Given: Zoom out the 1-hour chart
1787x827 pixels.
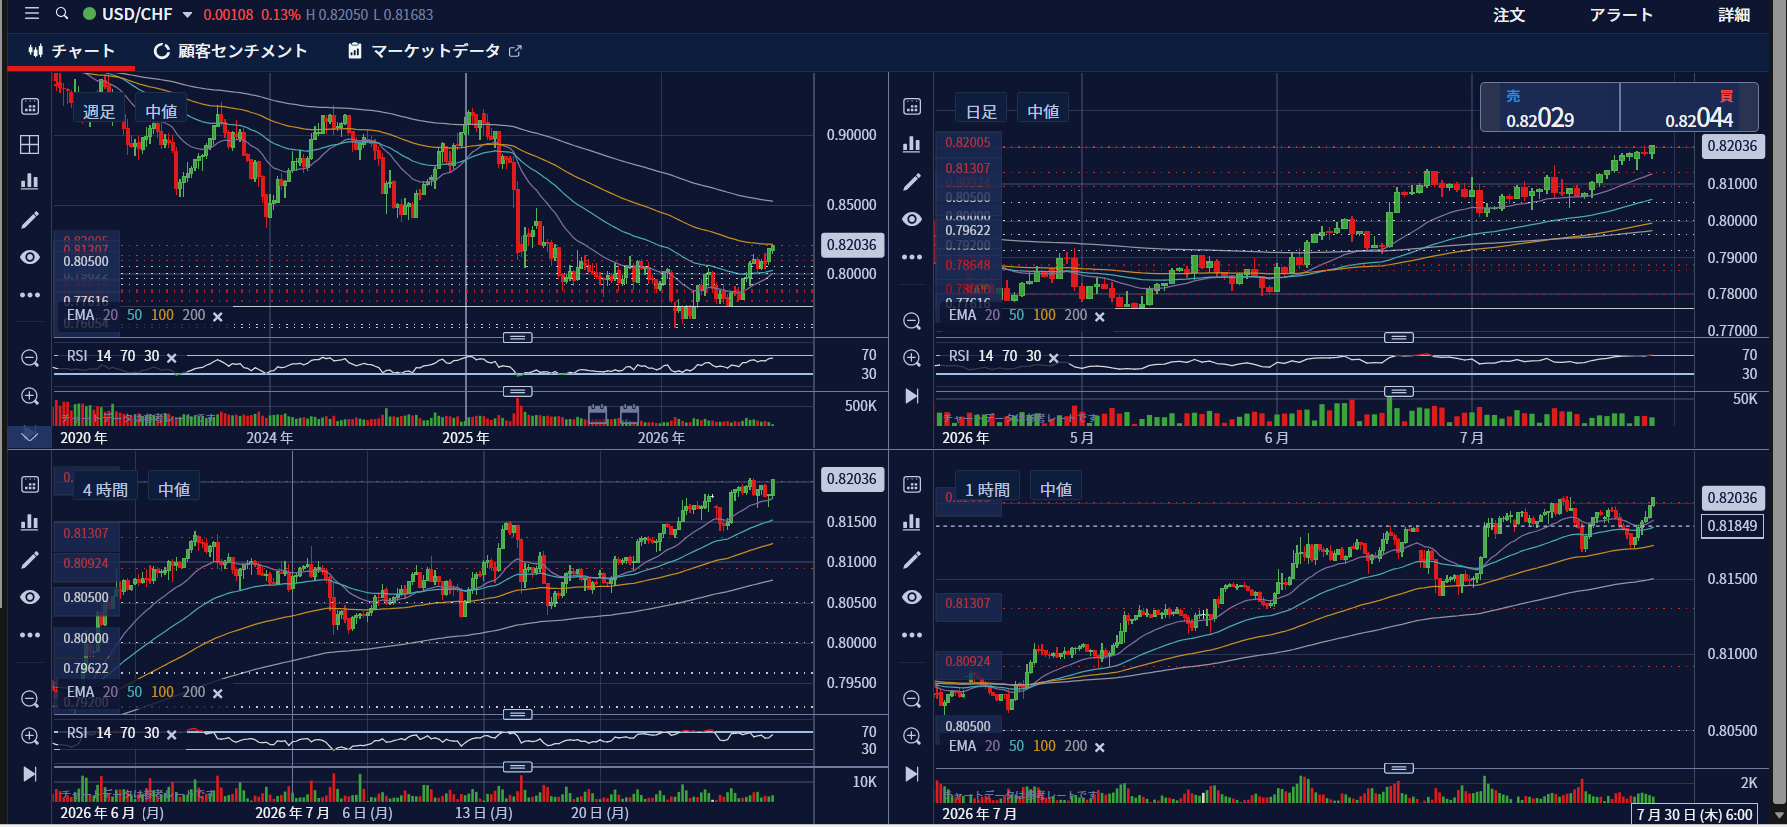Looking at the screenshot, I should coord(912,698).
